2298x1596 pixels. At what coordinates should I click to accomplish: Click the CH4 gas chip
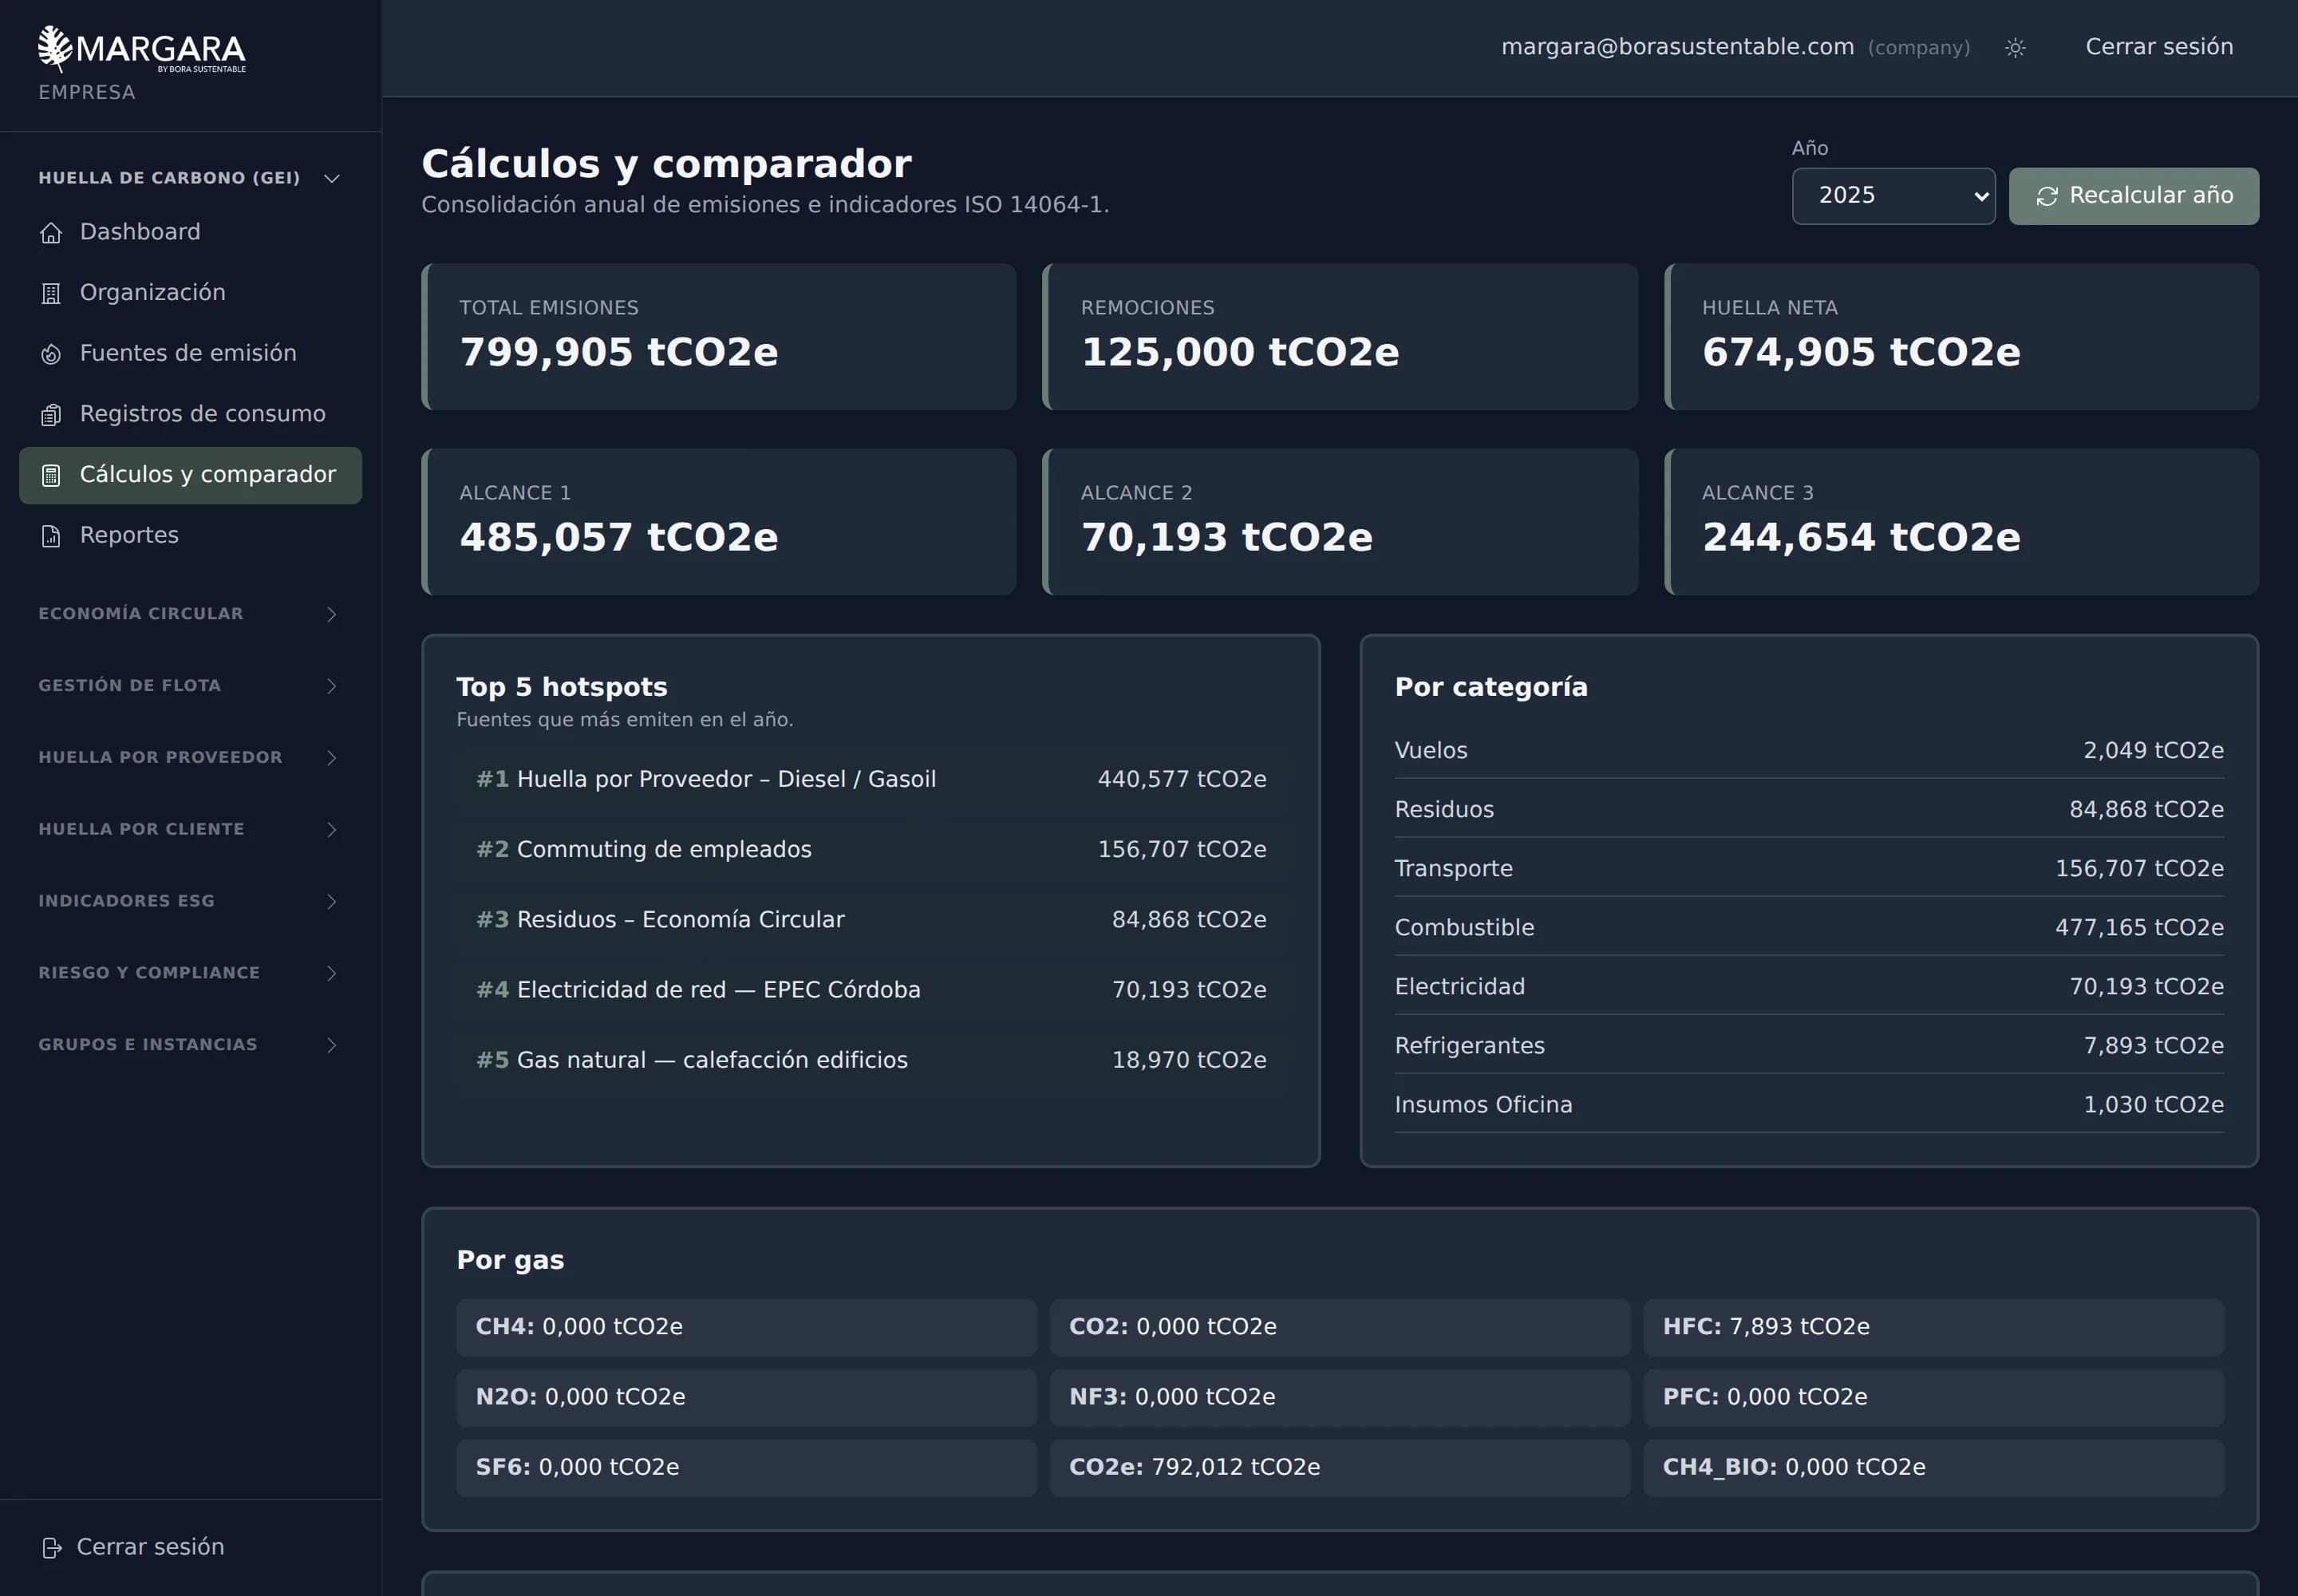tap(746, 1327)
